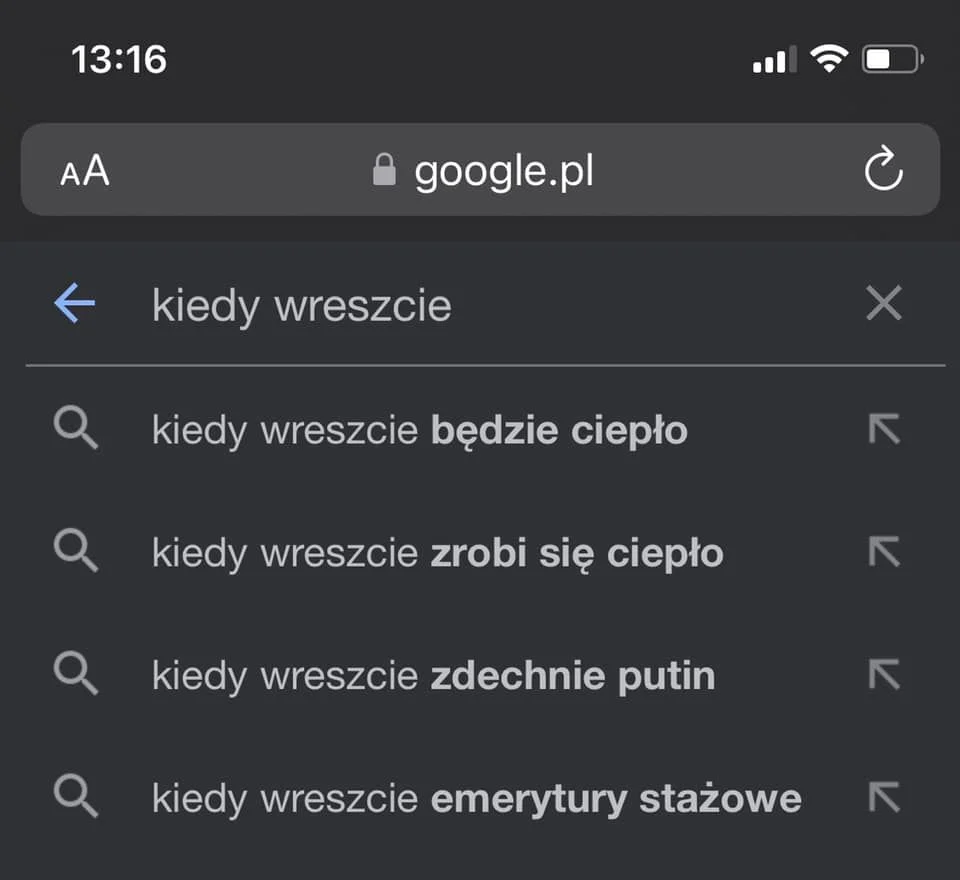Fill query arrow for 'zdechnie putin' suggestion

click(884, 674)
